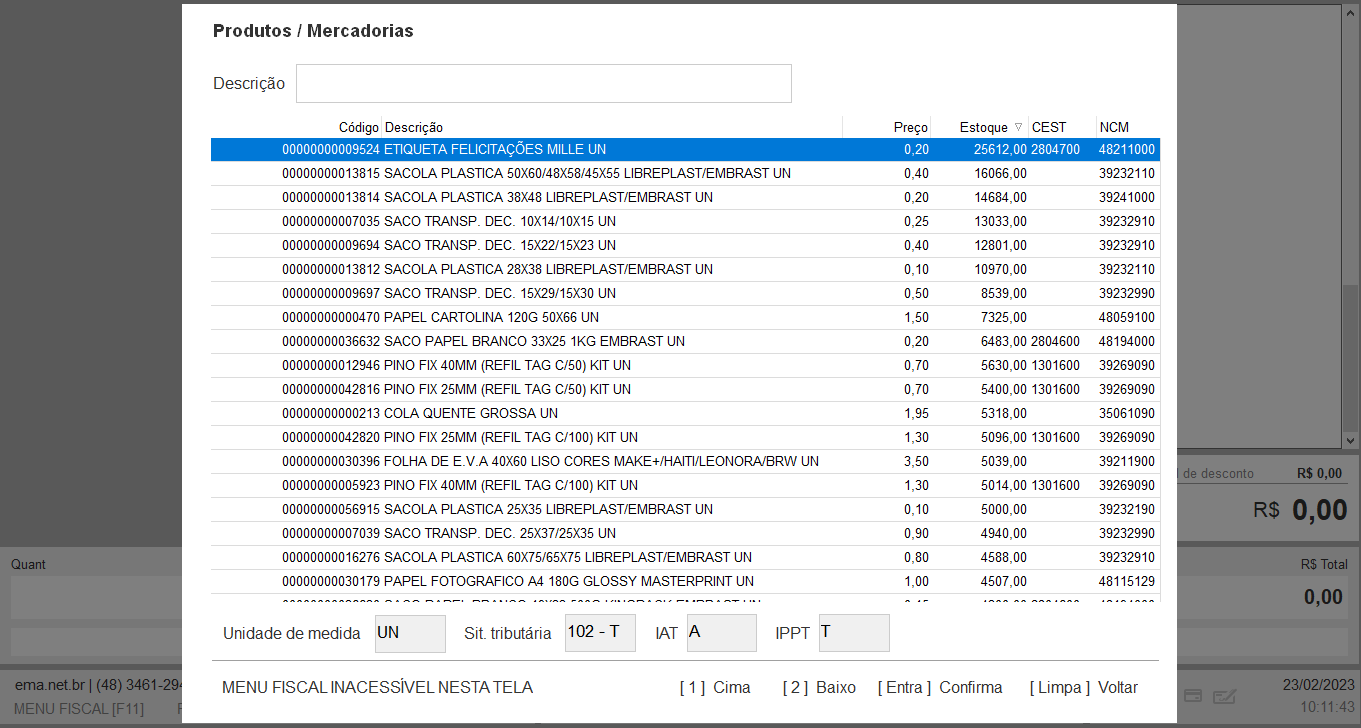Image resolution: width=1361 pixels, height=728 pixels.
Task: Click the cheque signing icon in the status bar
Action: pos(1225,695)
